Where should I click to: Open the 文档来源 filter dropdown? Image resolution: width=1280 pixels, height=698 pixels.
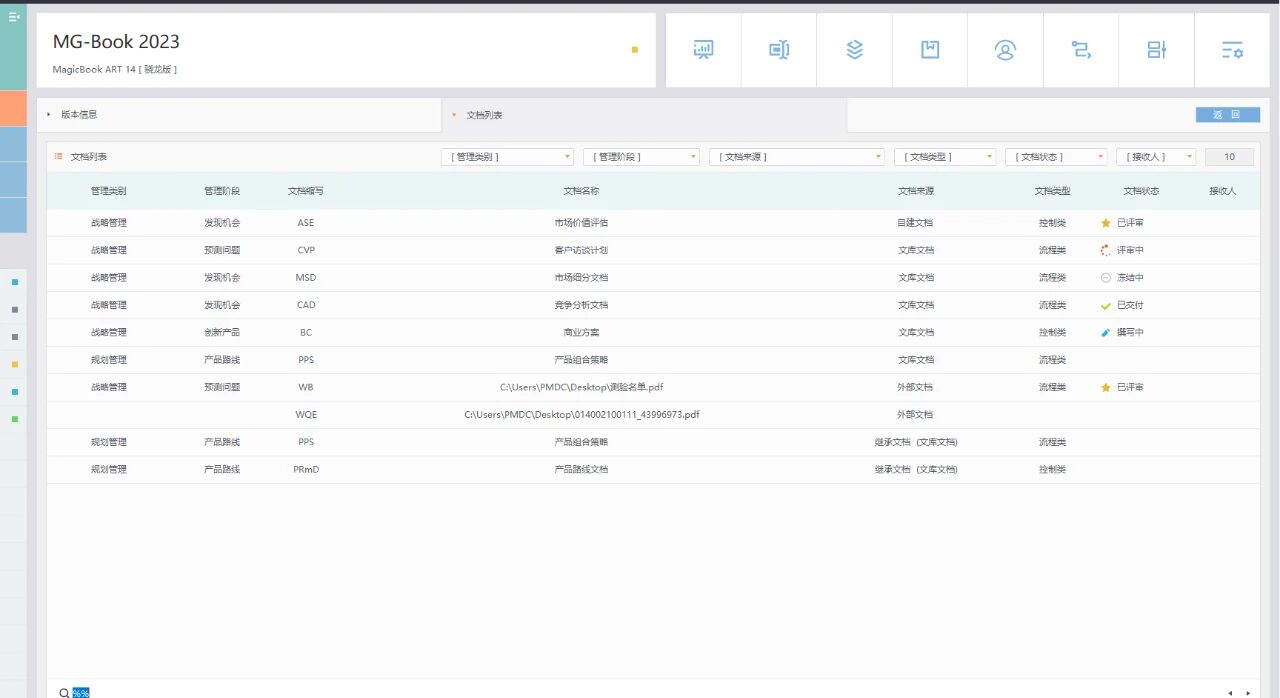pyautogui.click(x=796, y=157)
